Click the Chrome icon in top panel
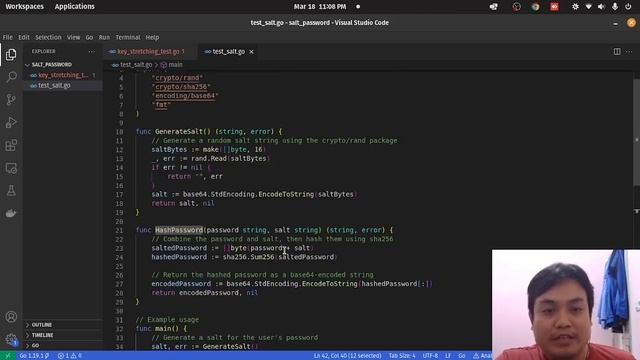 click(x=536, y=7)
